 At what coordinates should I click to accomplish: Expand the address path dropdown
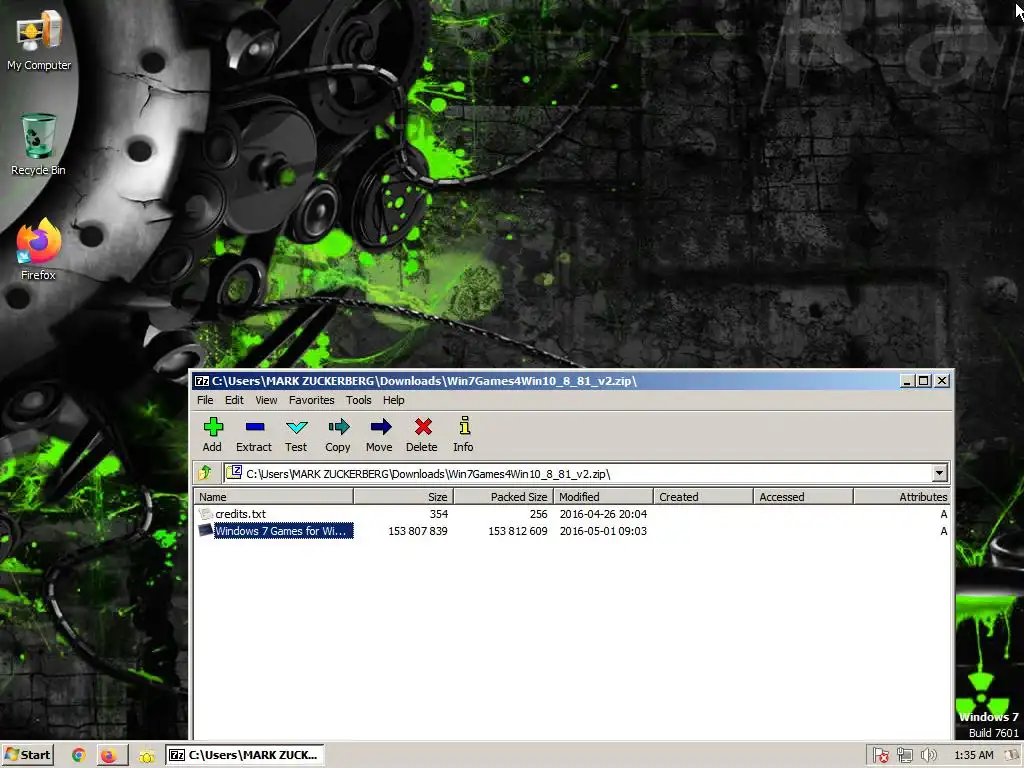tap(939, 473)
